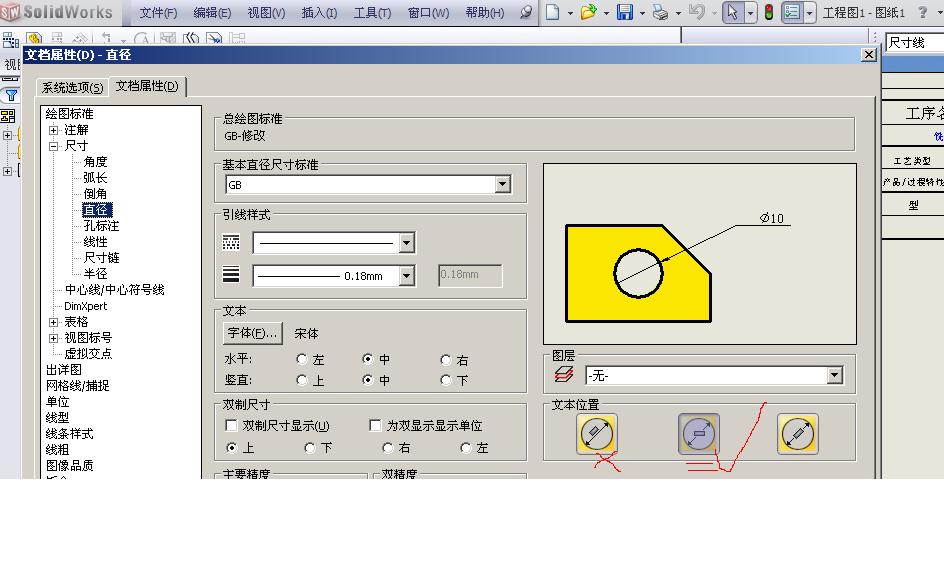Open the View (视图) menu
This screenshot has height=585, width=944.
(x=266, y=13)
